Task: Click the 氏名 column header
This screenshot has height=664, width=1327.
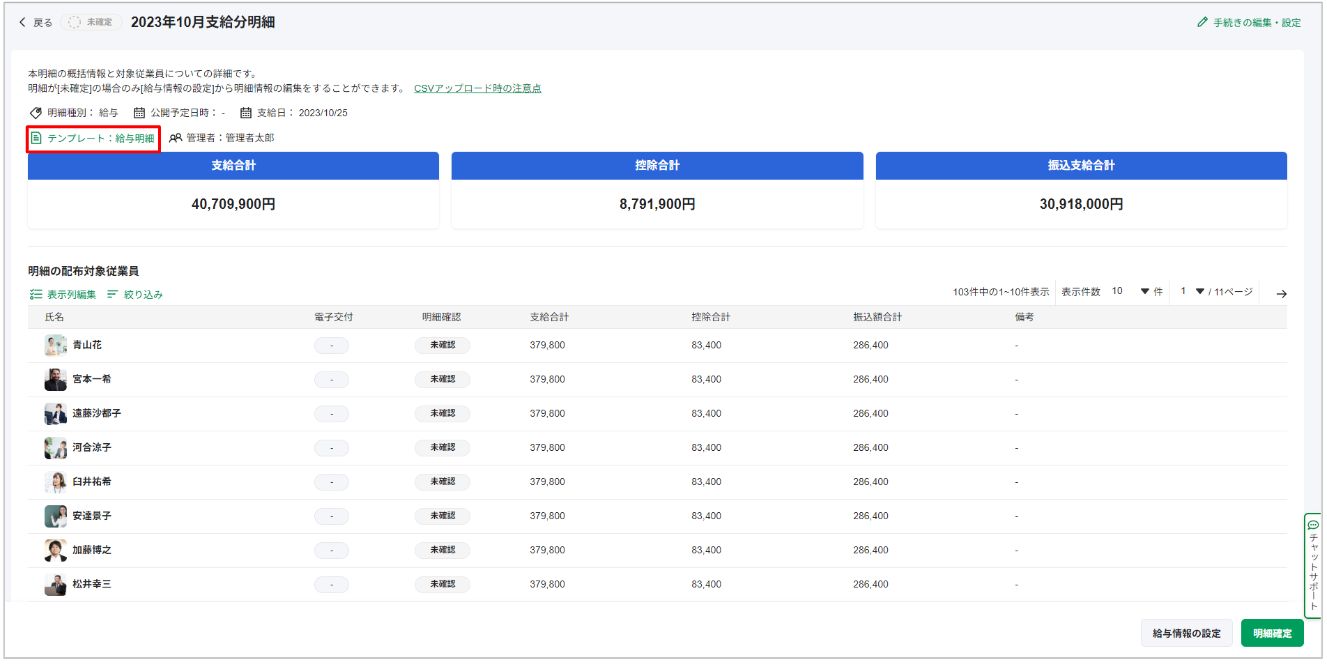Action: pyautogui.click(x=54, y=317)
